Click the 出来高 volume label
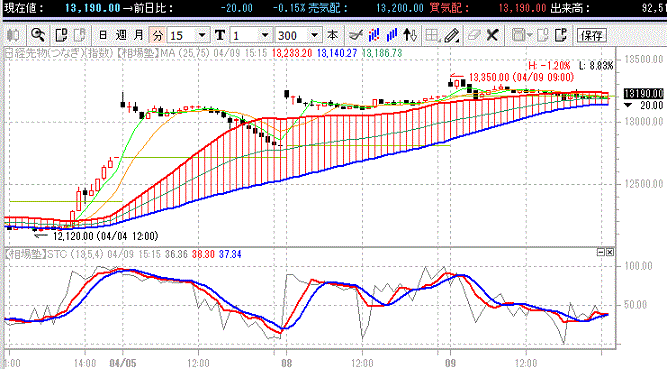The image size is (667, 369). tap(570, 8)
